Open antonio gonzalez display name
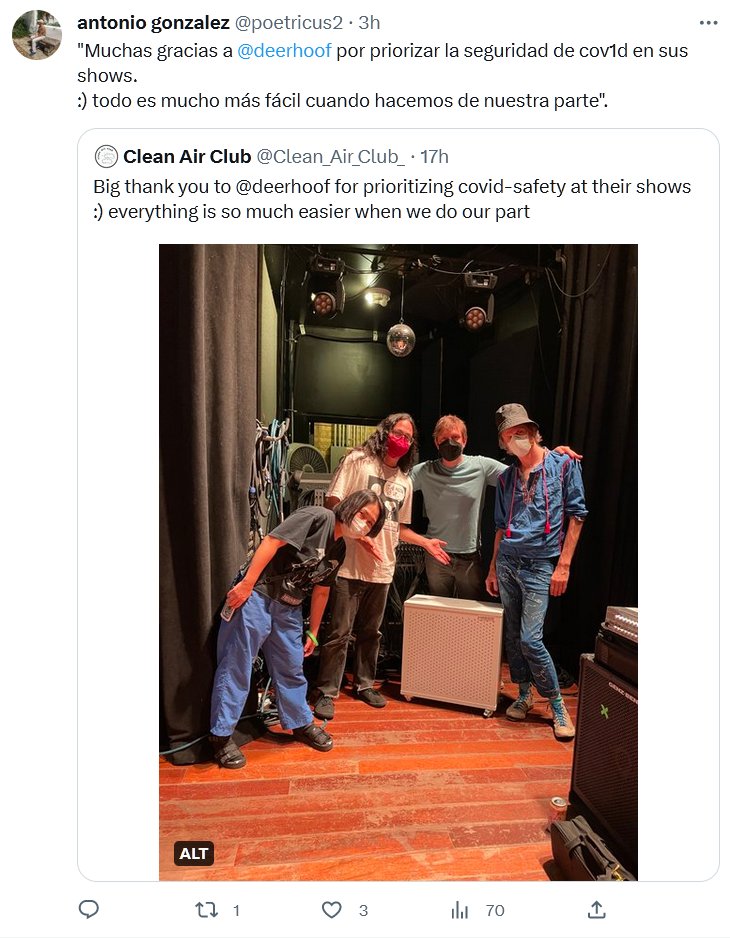Screen dimensions: 730x938 pos(153,23)
